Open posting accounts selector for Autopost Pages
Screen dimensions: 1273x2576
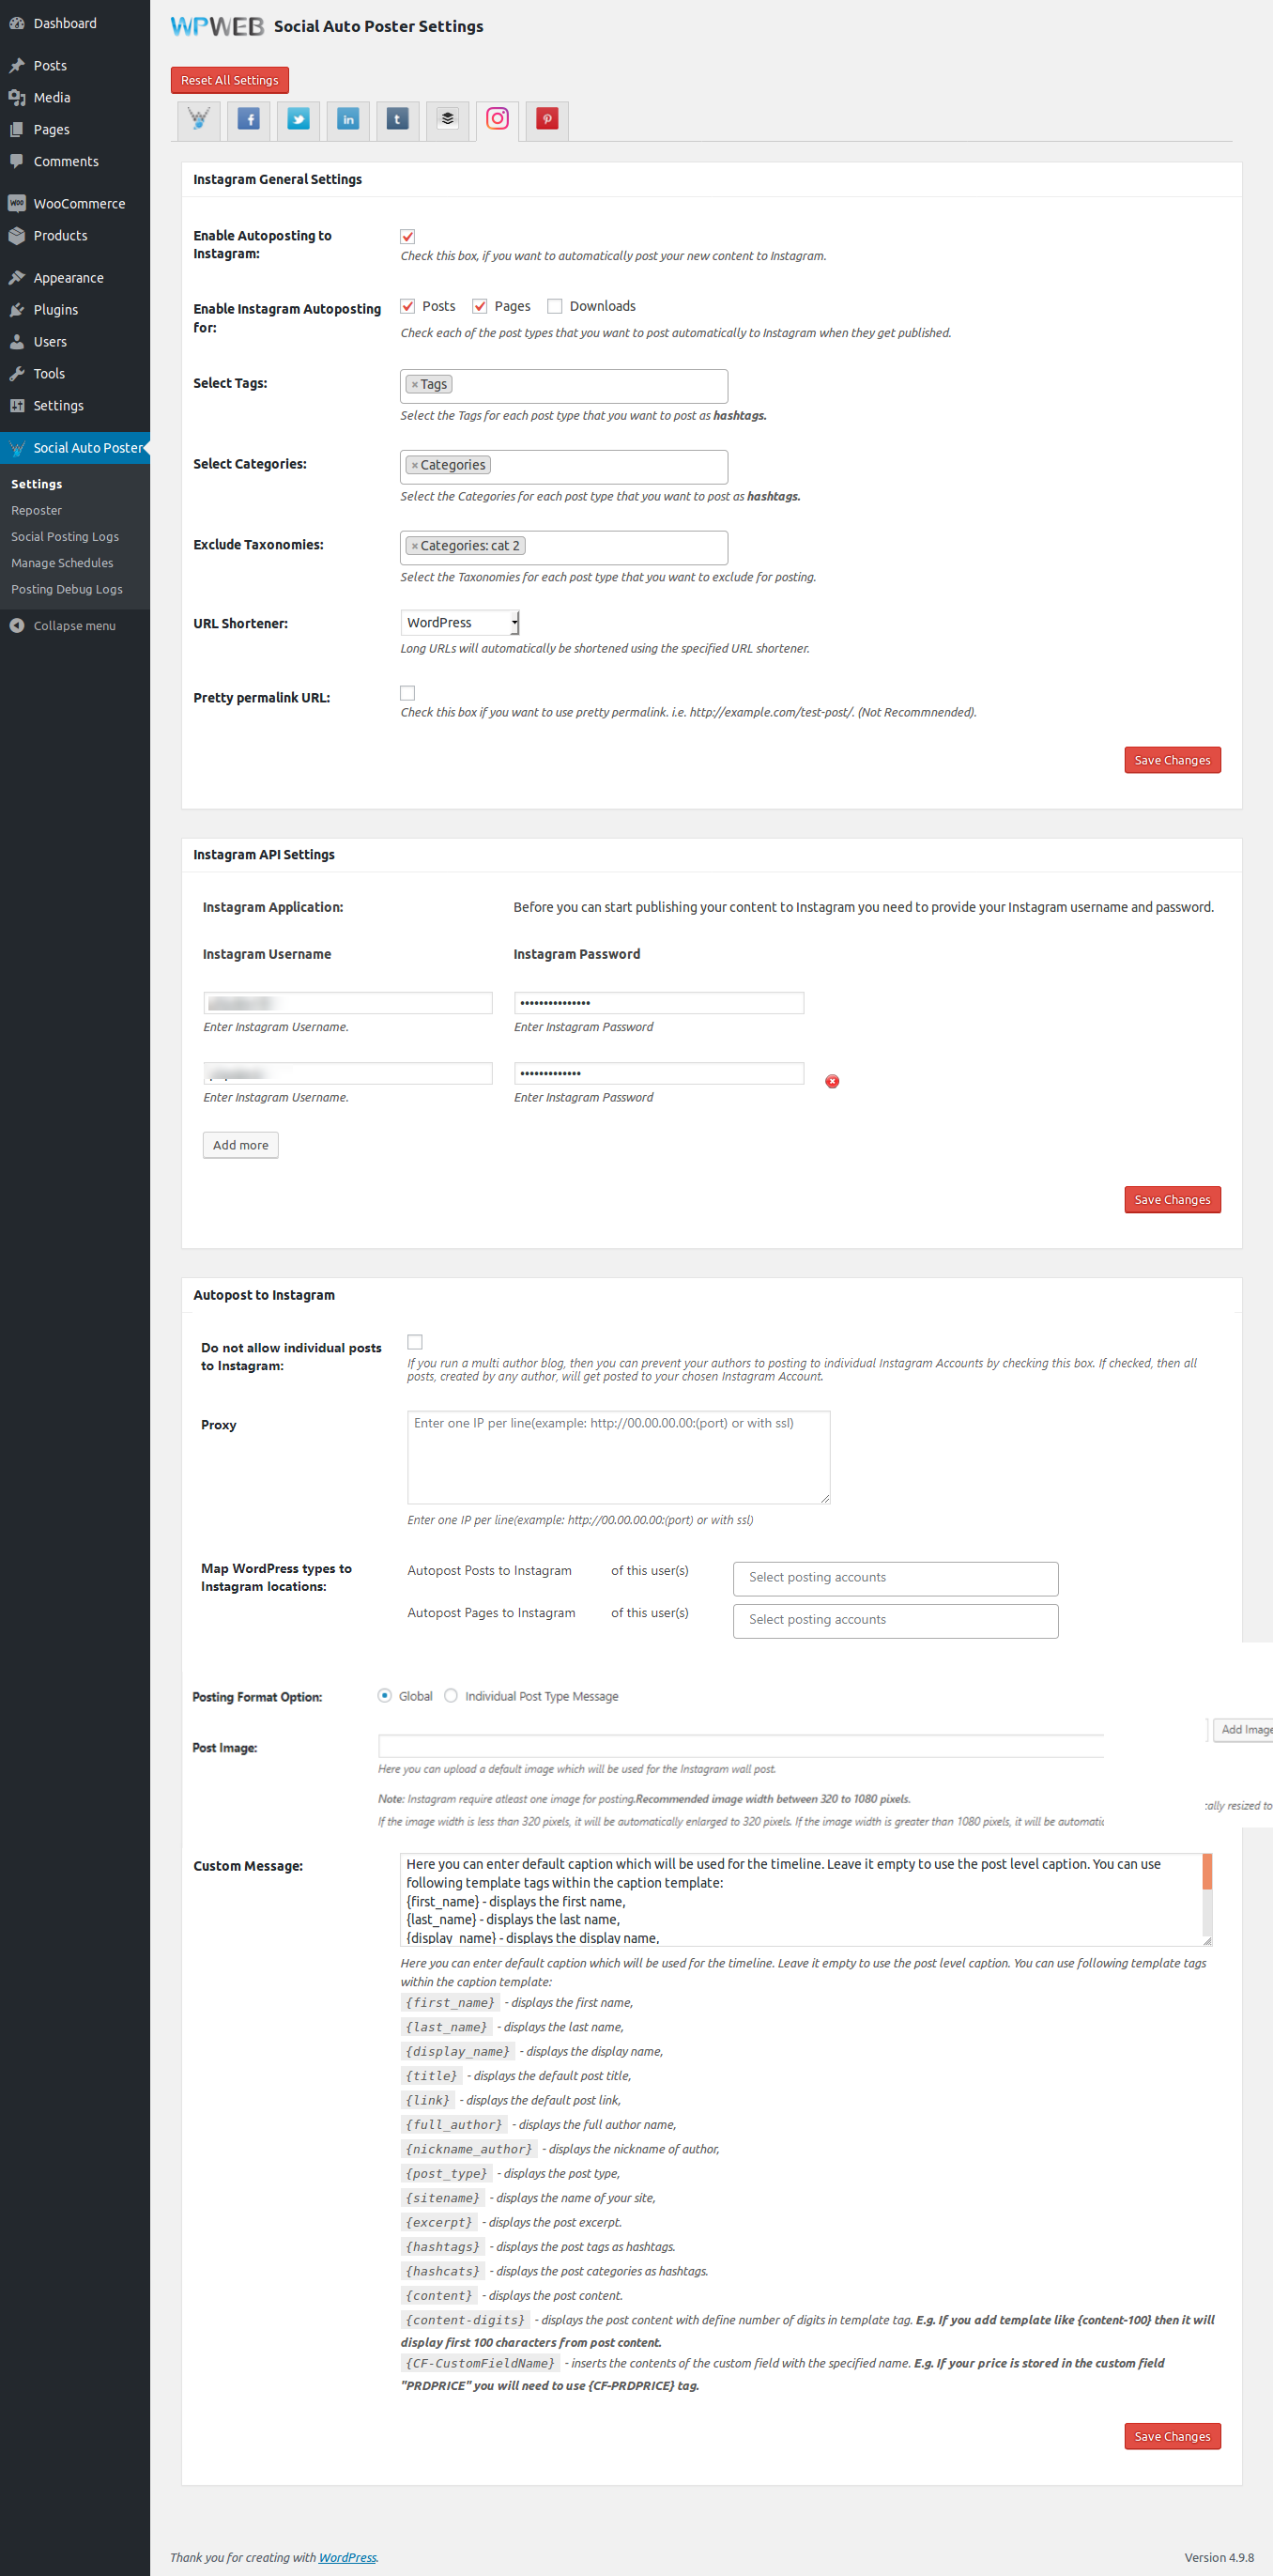pos(895,1620)
